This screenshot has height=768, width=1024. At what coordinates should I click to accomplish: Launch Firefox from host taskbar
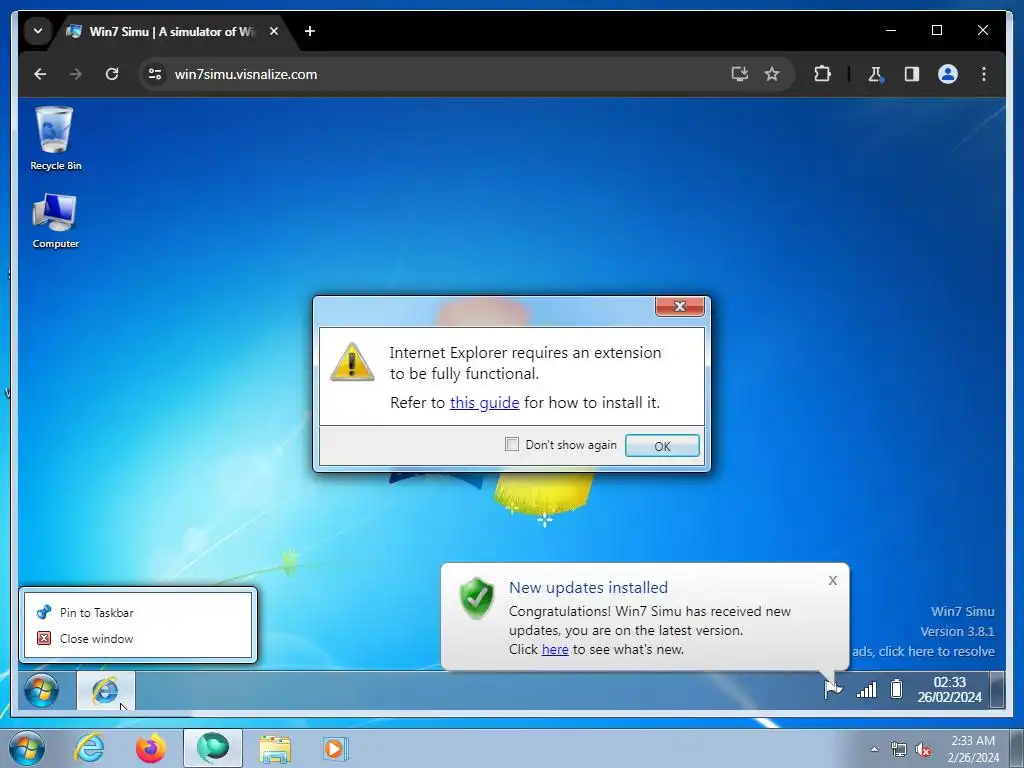tap(151, 748)
